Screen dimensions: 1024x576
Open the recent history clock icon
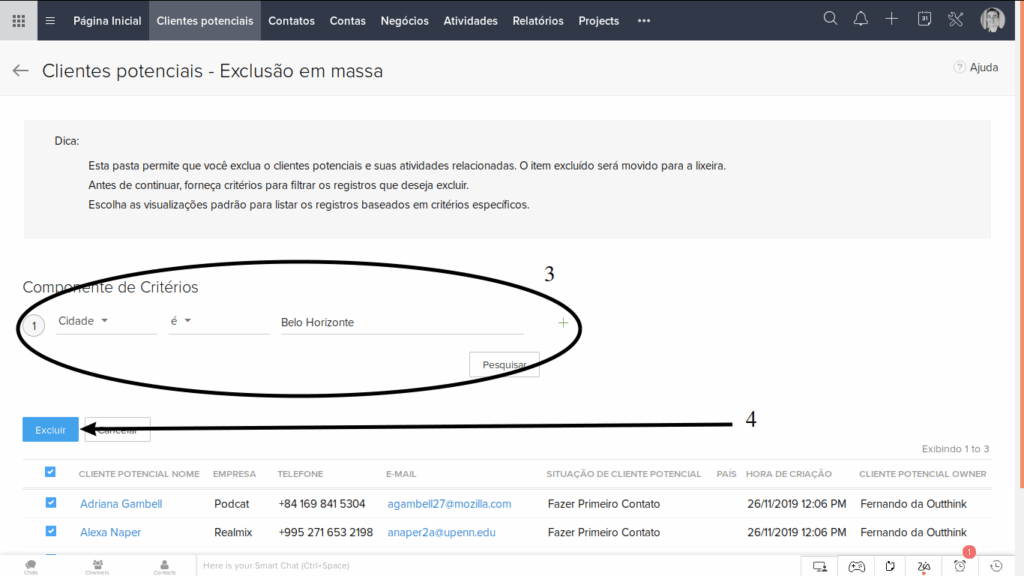point(996,566)
